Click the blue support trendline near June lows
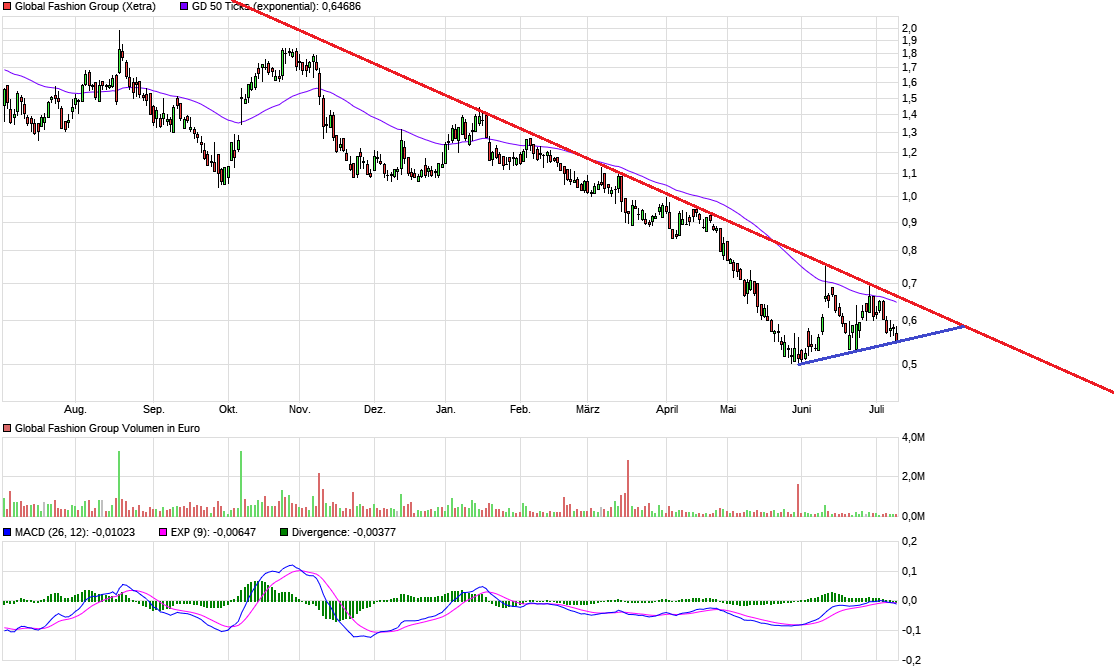Viewport: 1114px width, 670px height. (x=881, y=345)
